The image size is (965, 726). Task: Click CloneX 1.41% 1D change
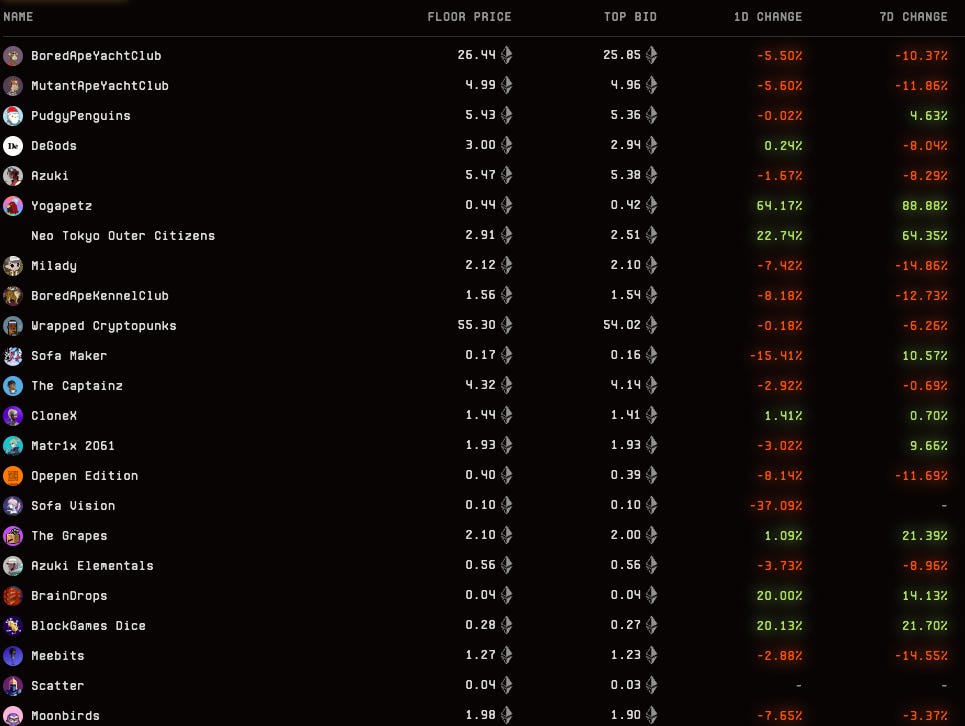[783, 416]
